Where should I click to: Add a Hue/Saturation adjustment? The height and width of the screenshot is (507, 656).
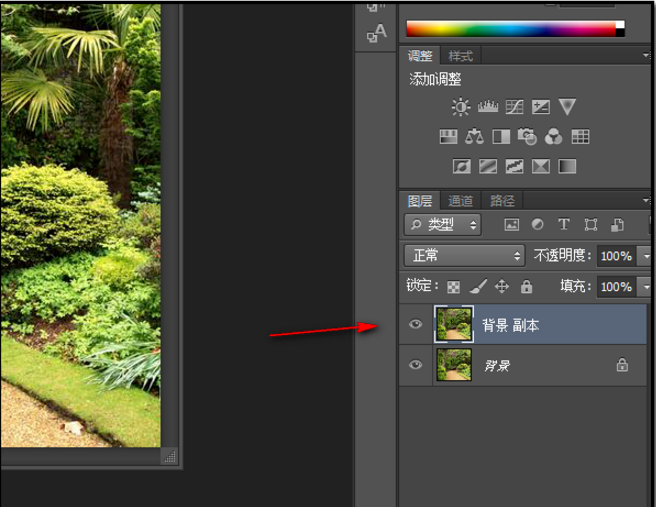click(x=448, y=136)
